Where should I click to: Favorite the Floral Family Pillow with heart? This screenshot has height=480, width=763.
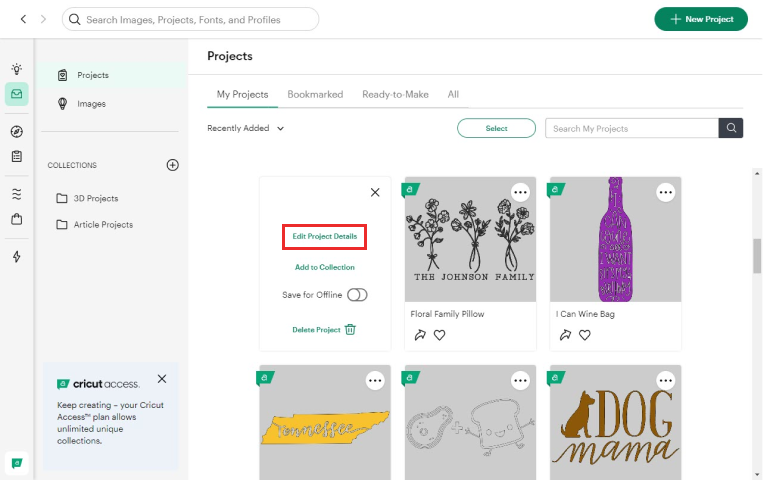pos(439,335)
